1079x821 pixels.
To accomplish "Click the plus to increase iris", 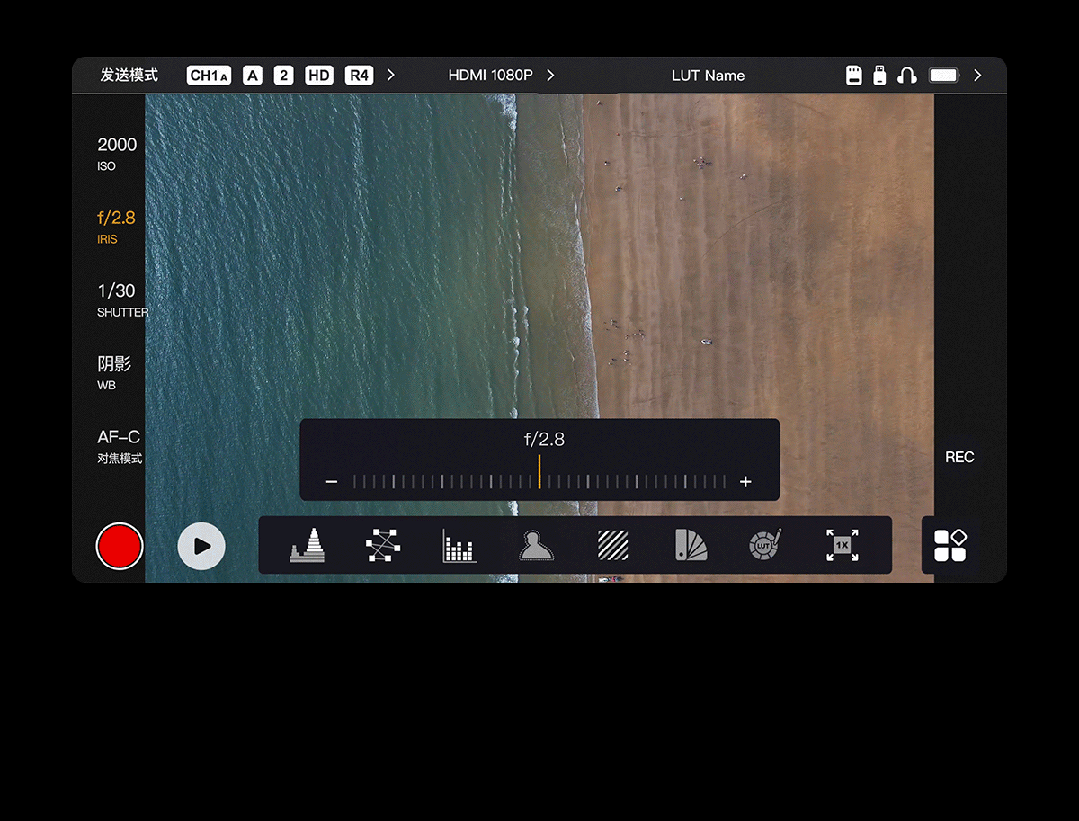I will (745, 482).
